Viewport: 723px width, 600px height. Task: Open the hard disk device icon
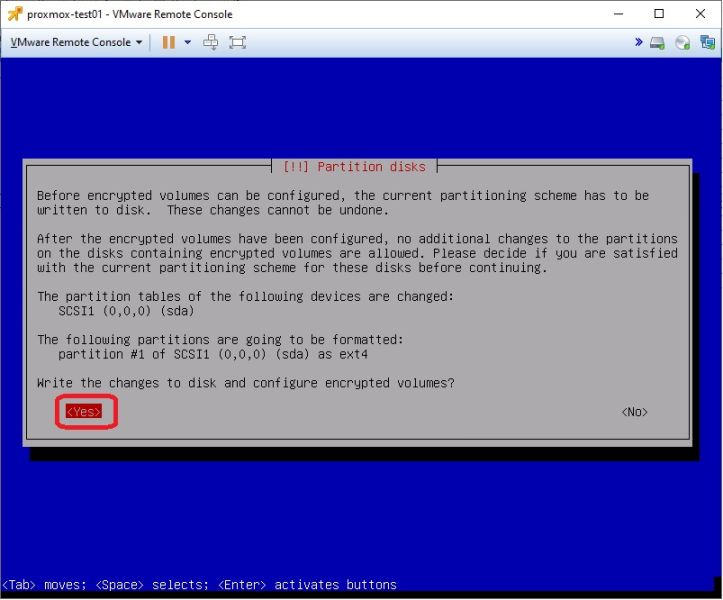[657, 43]
